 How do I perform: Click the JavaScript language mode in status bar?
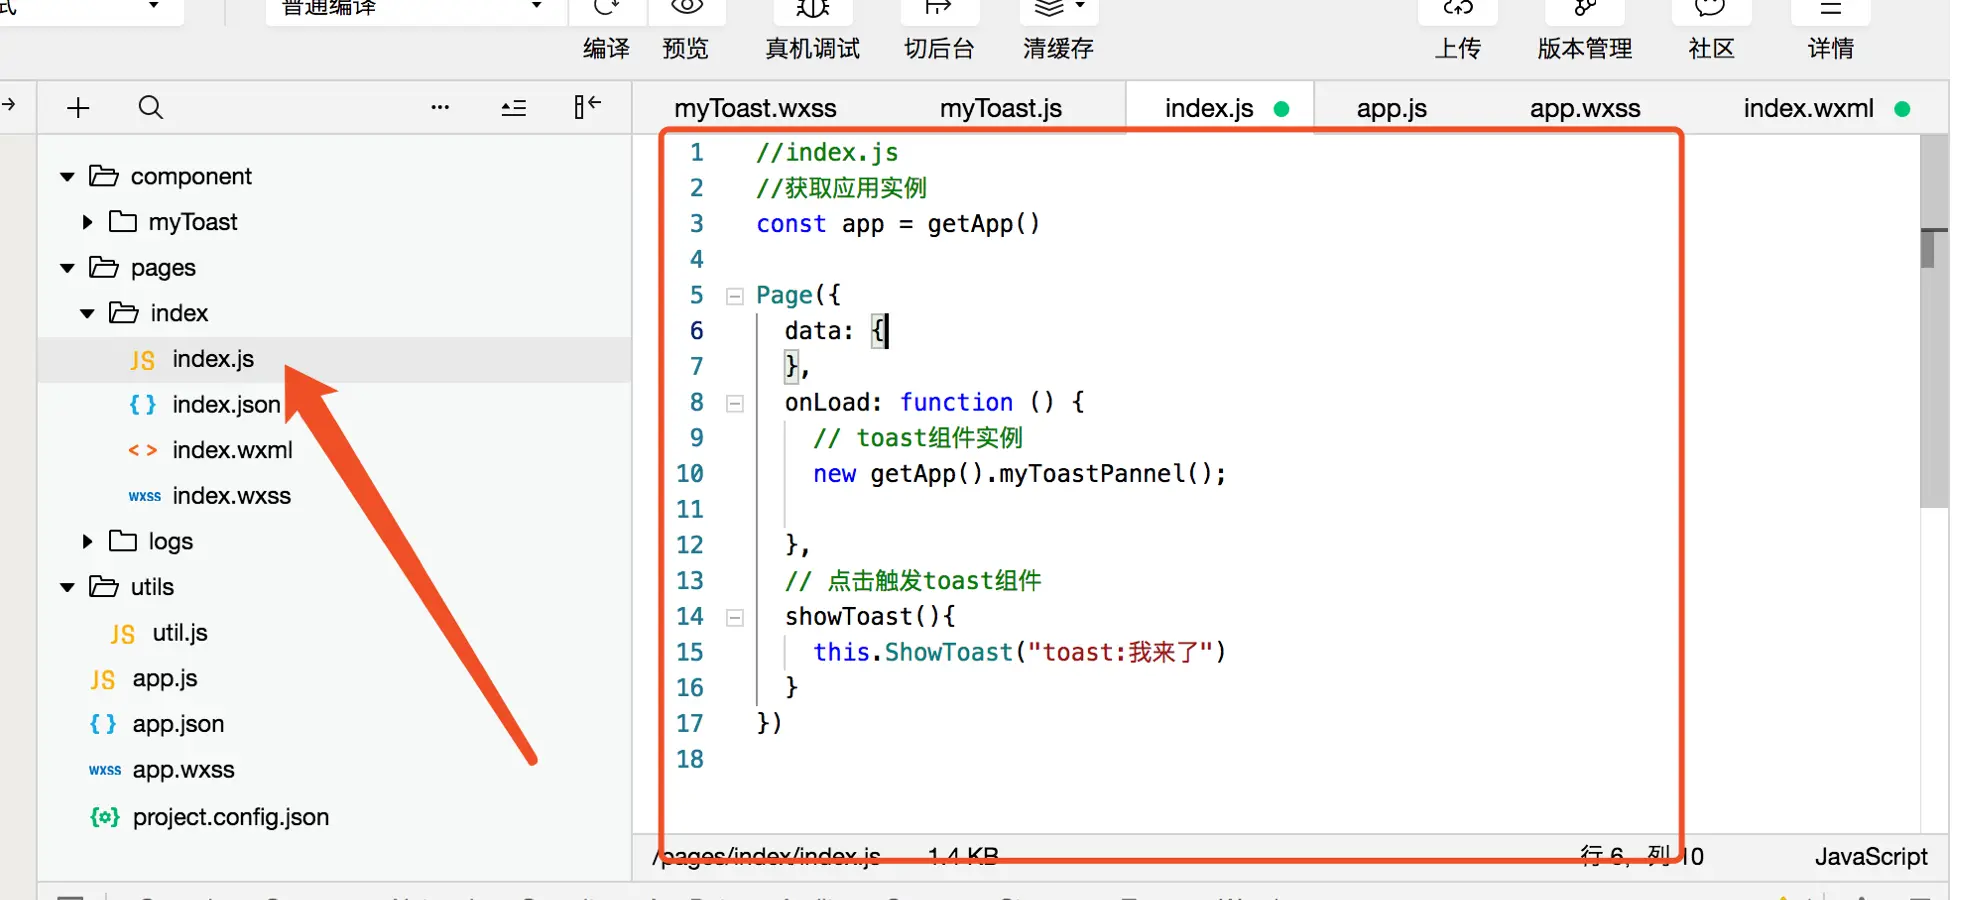pyautogui.click(x=1871, y=857)
